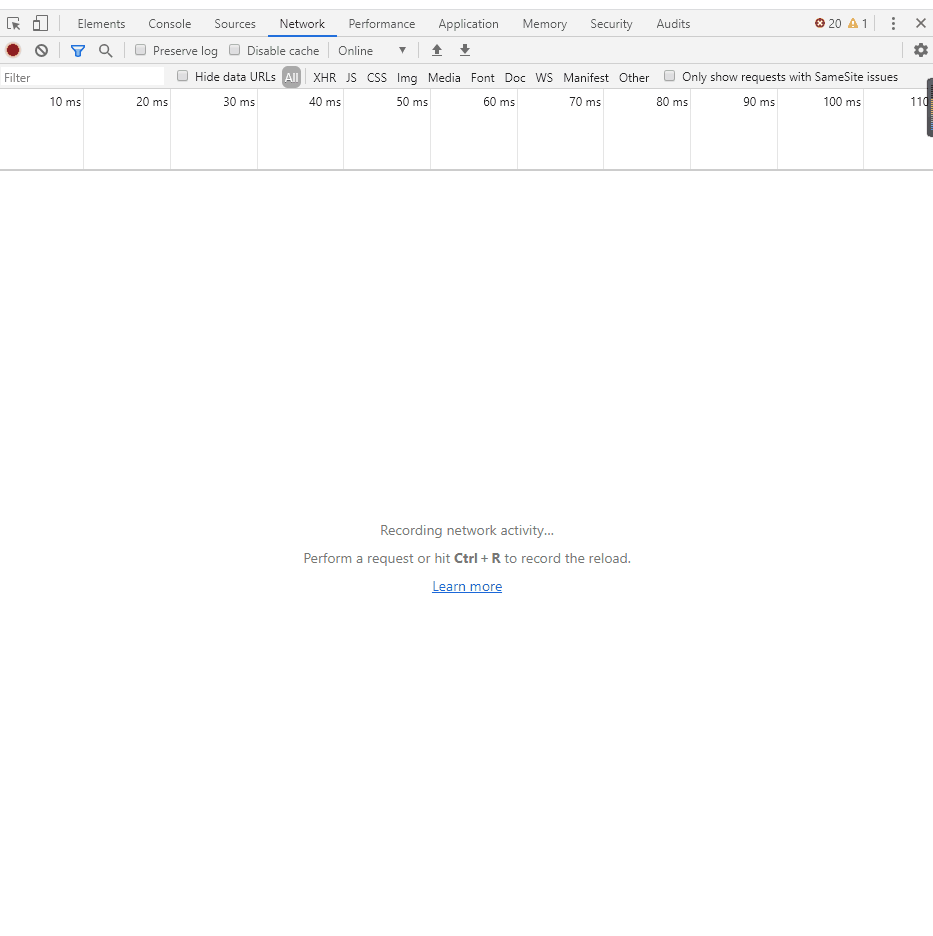This screenshot has height=936, width=933.
Task: Select the Network tab
Action: tap(302, 24)
